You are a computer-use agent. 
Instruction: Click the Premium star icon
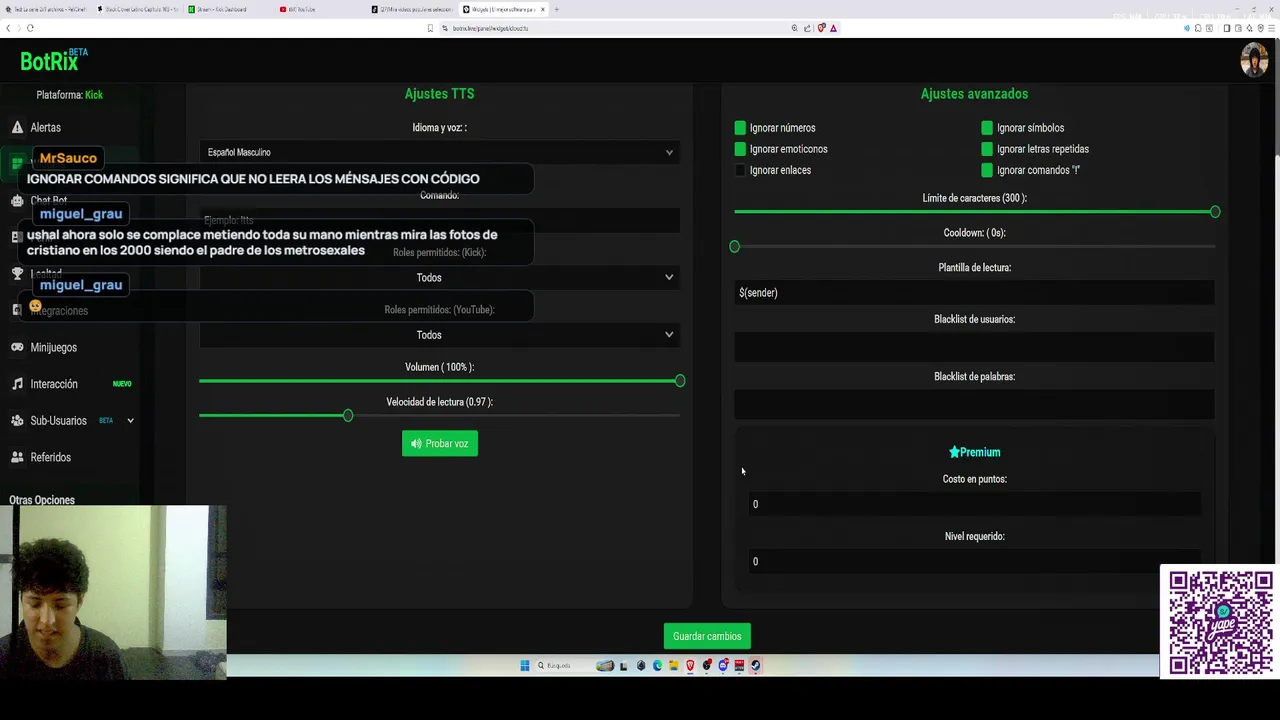click(x=954, y=452)
